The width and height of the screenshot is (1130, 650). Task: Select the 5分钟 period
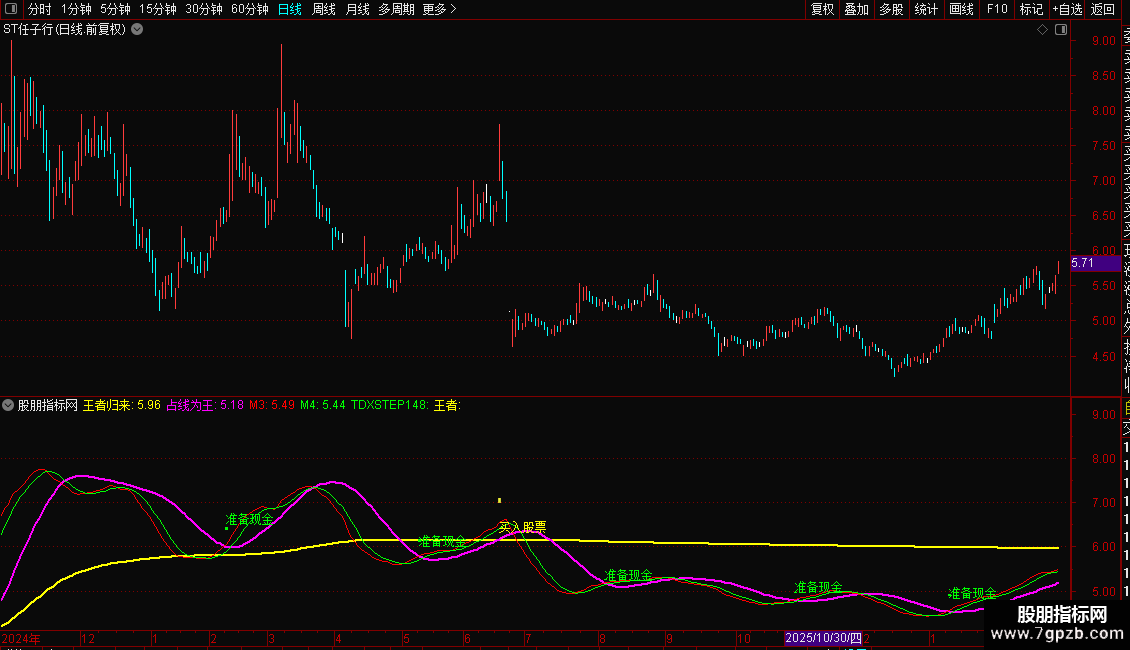point(115,9)
